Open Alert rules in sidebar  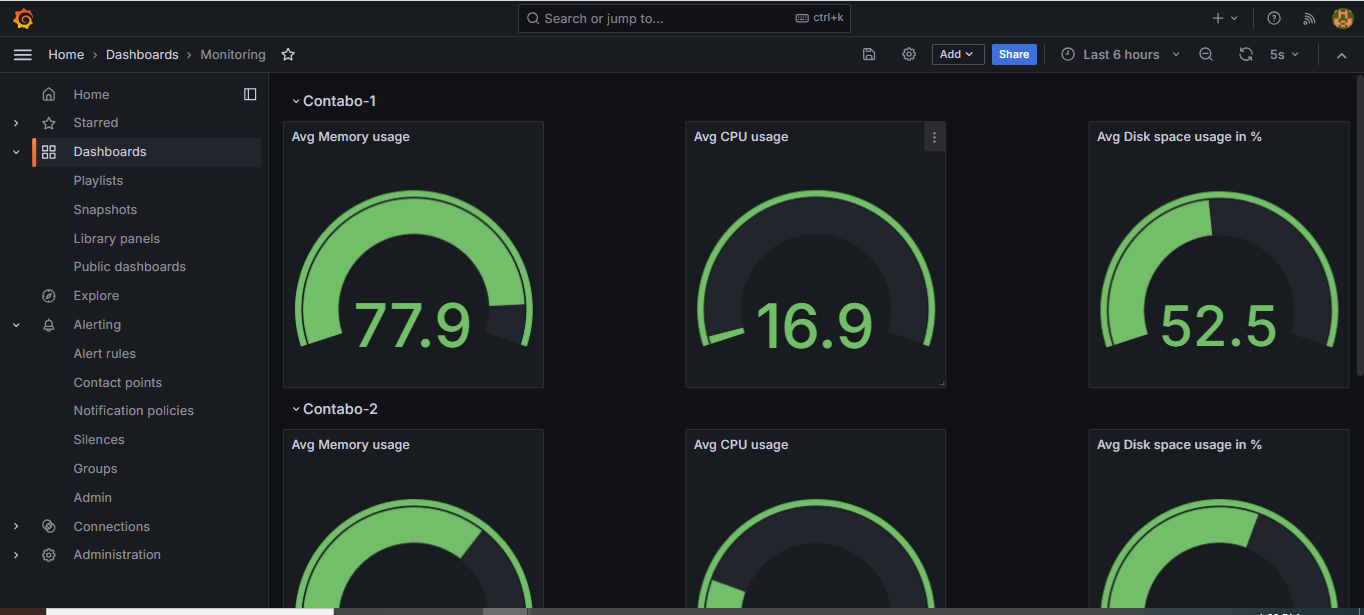pos(104,354)
